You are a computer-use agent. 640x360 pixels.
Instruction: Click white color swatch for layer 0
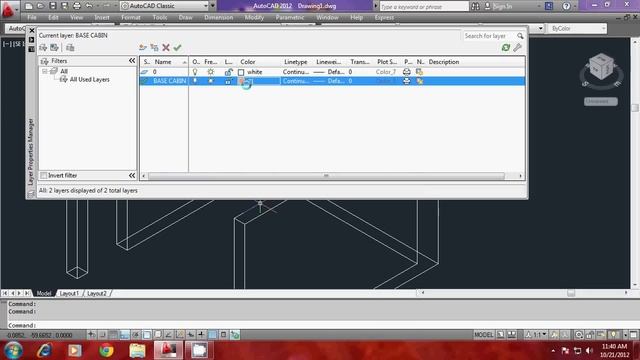[241, 72]
